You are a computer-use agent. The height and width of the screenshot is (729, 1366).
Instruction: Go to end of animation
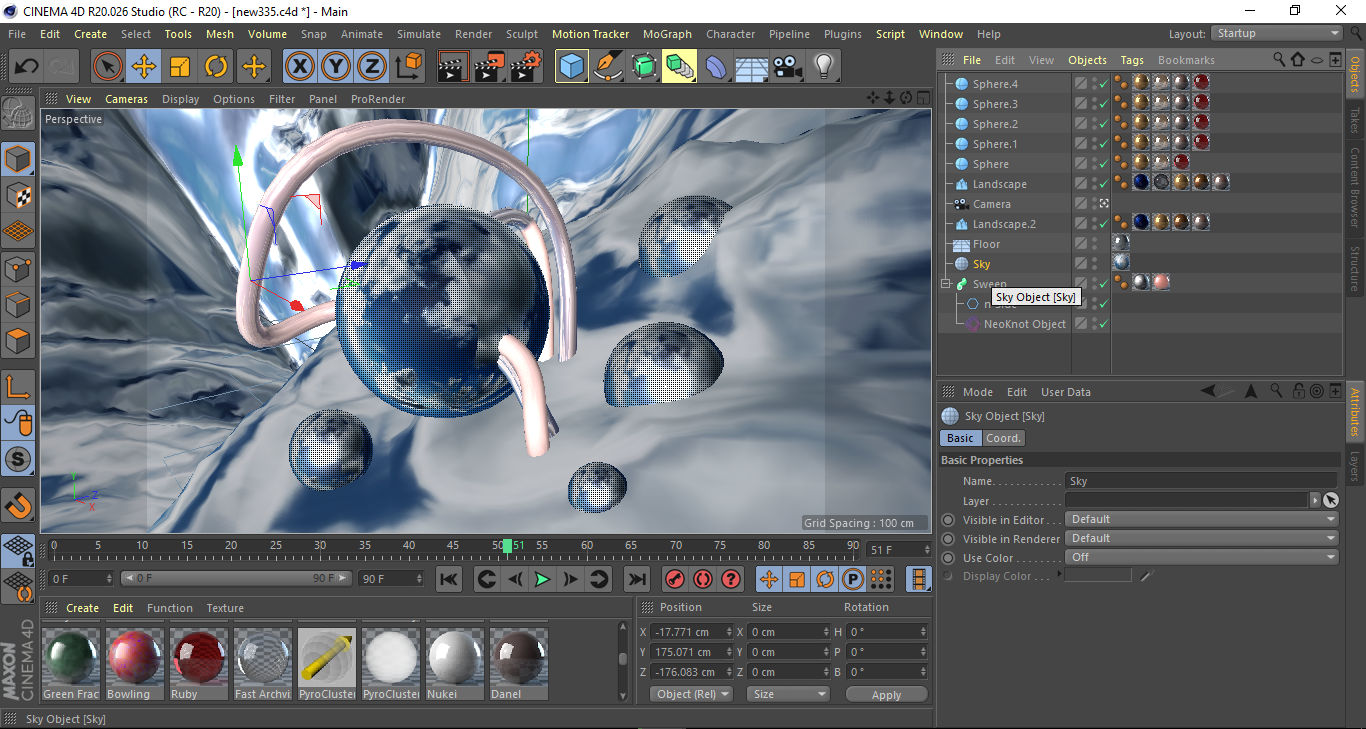pyautogui.click(x=636, y=579)
